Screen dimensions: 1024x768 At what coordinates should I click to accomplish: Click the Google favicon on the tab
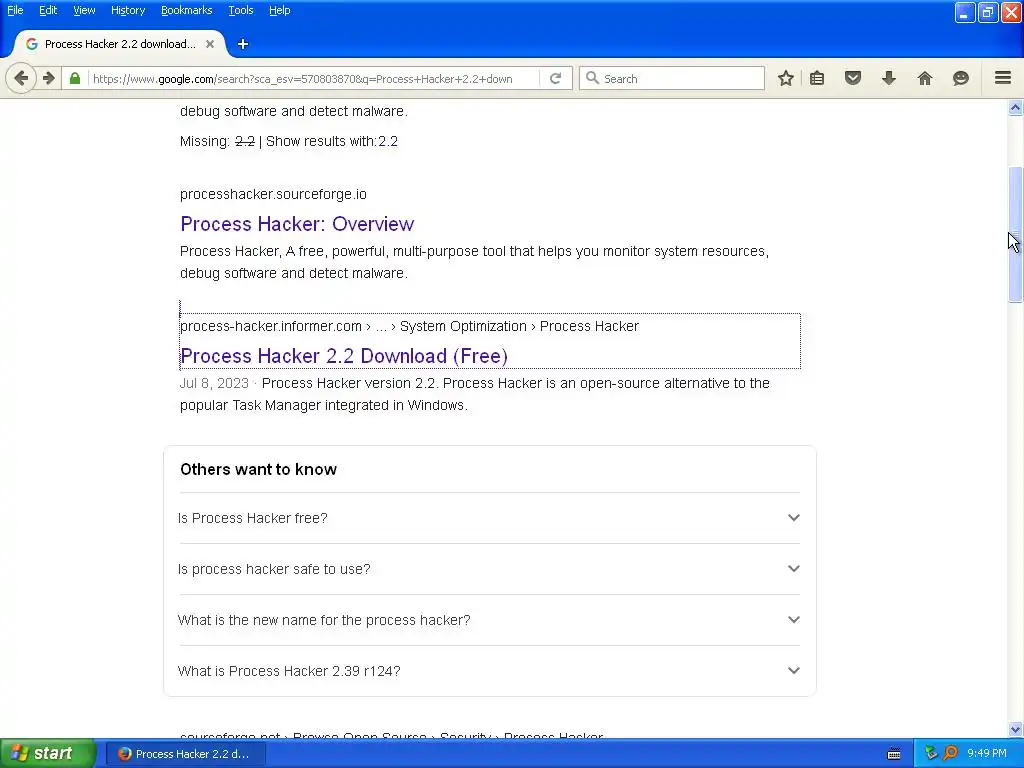pos(31,44)
